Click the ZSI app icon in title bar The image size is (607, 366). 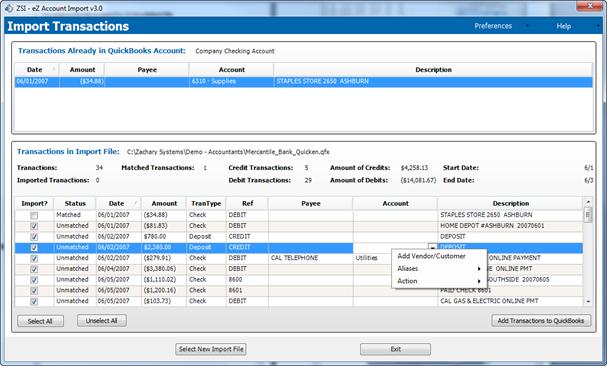[9, 8]
